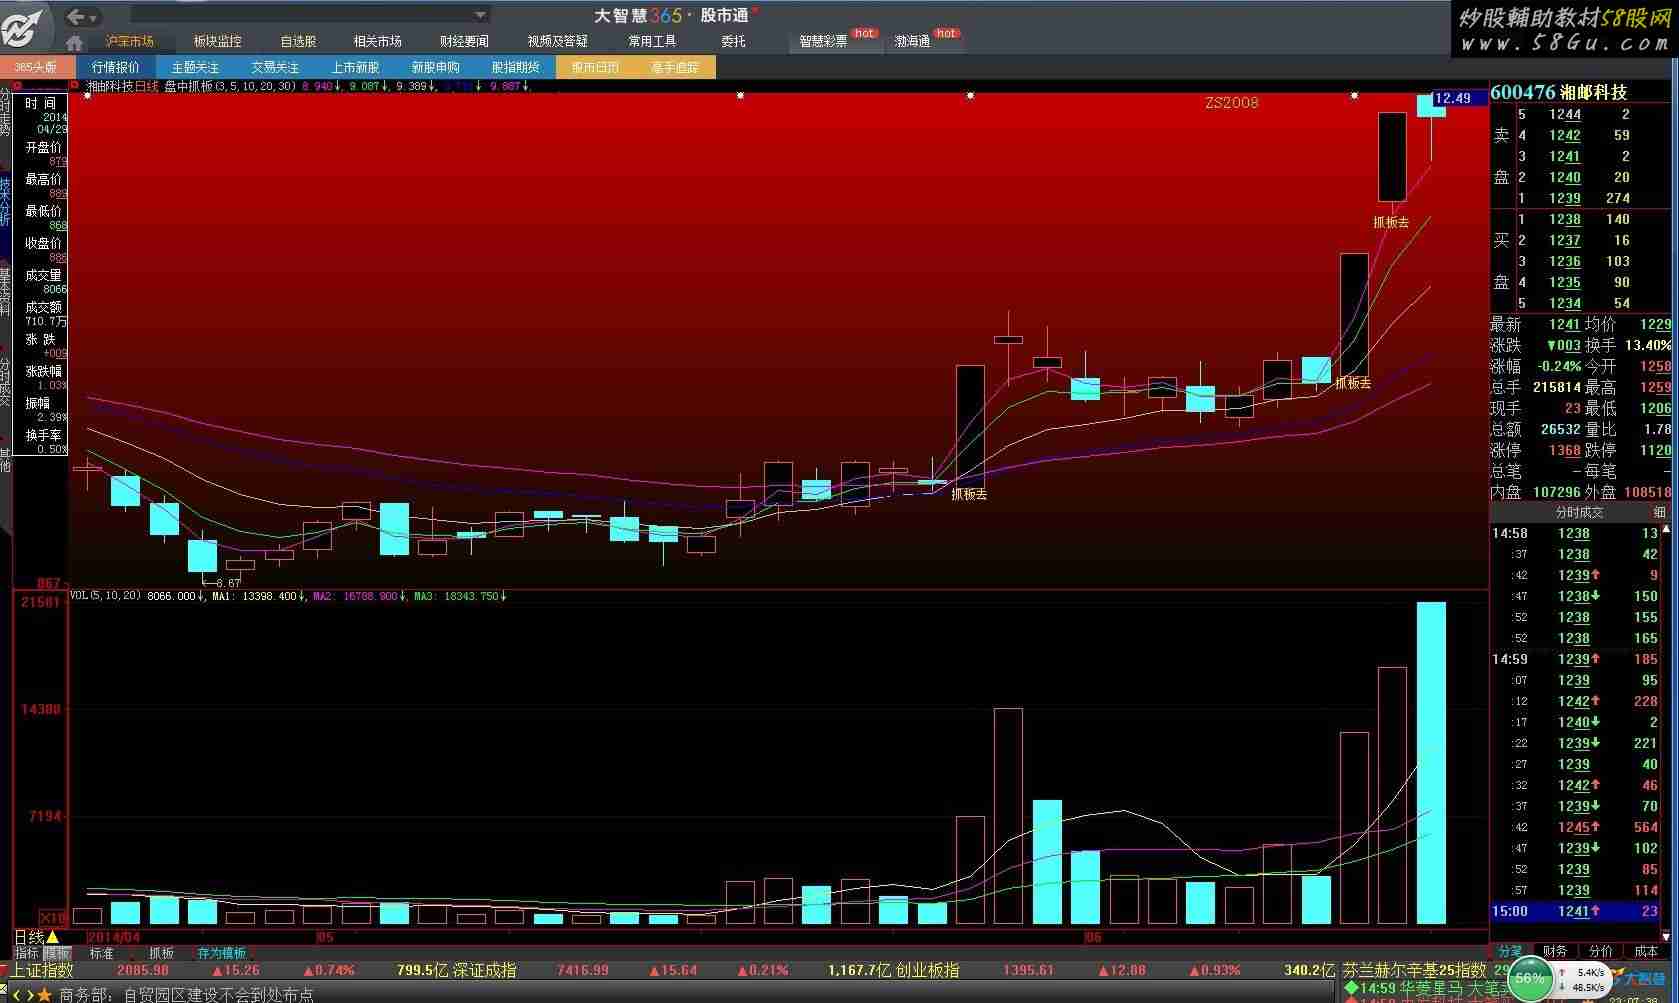The height and width of the screenshot is (1003, 1679).
Task: Select the 上市新股 tab
Action: (355, 67)
